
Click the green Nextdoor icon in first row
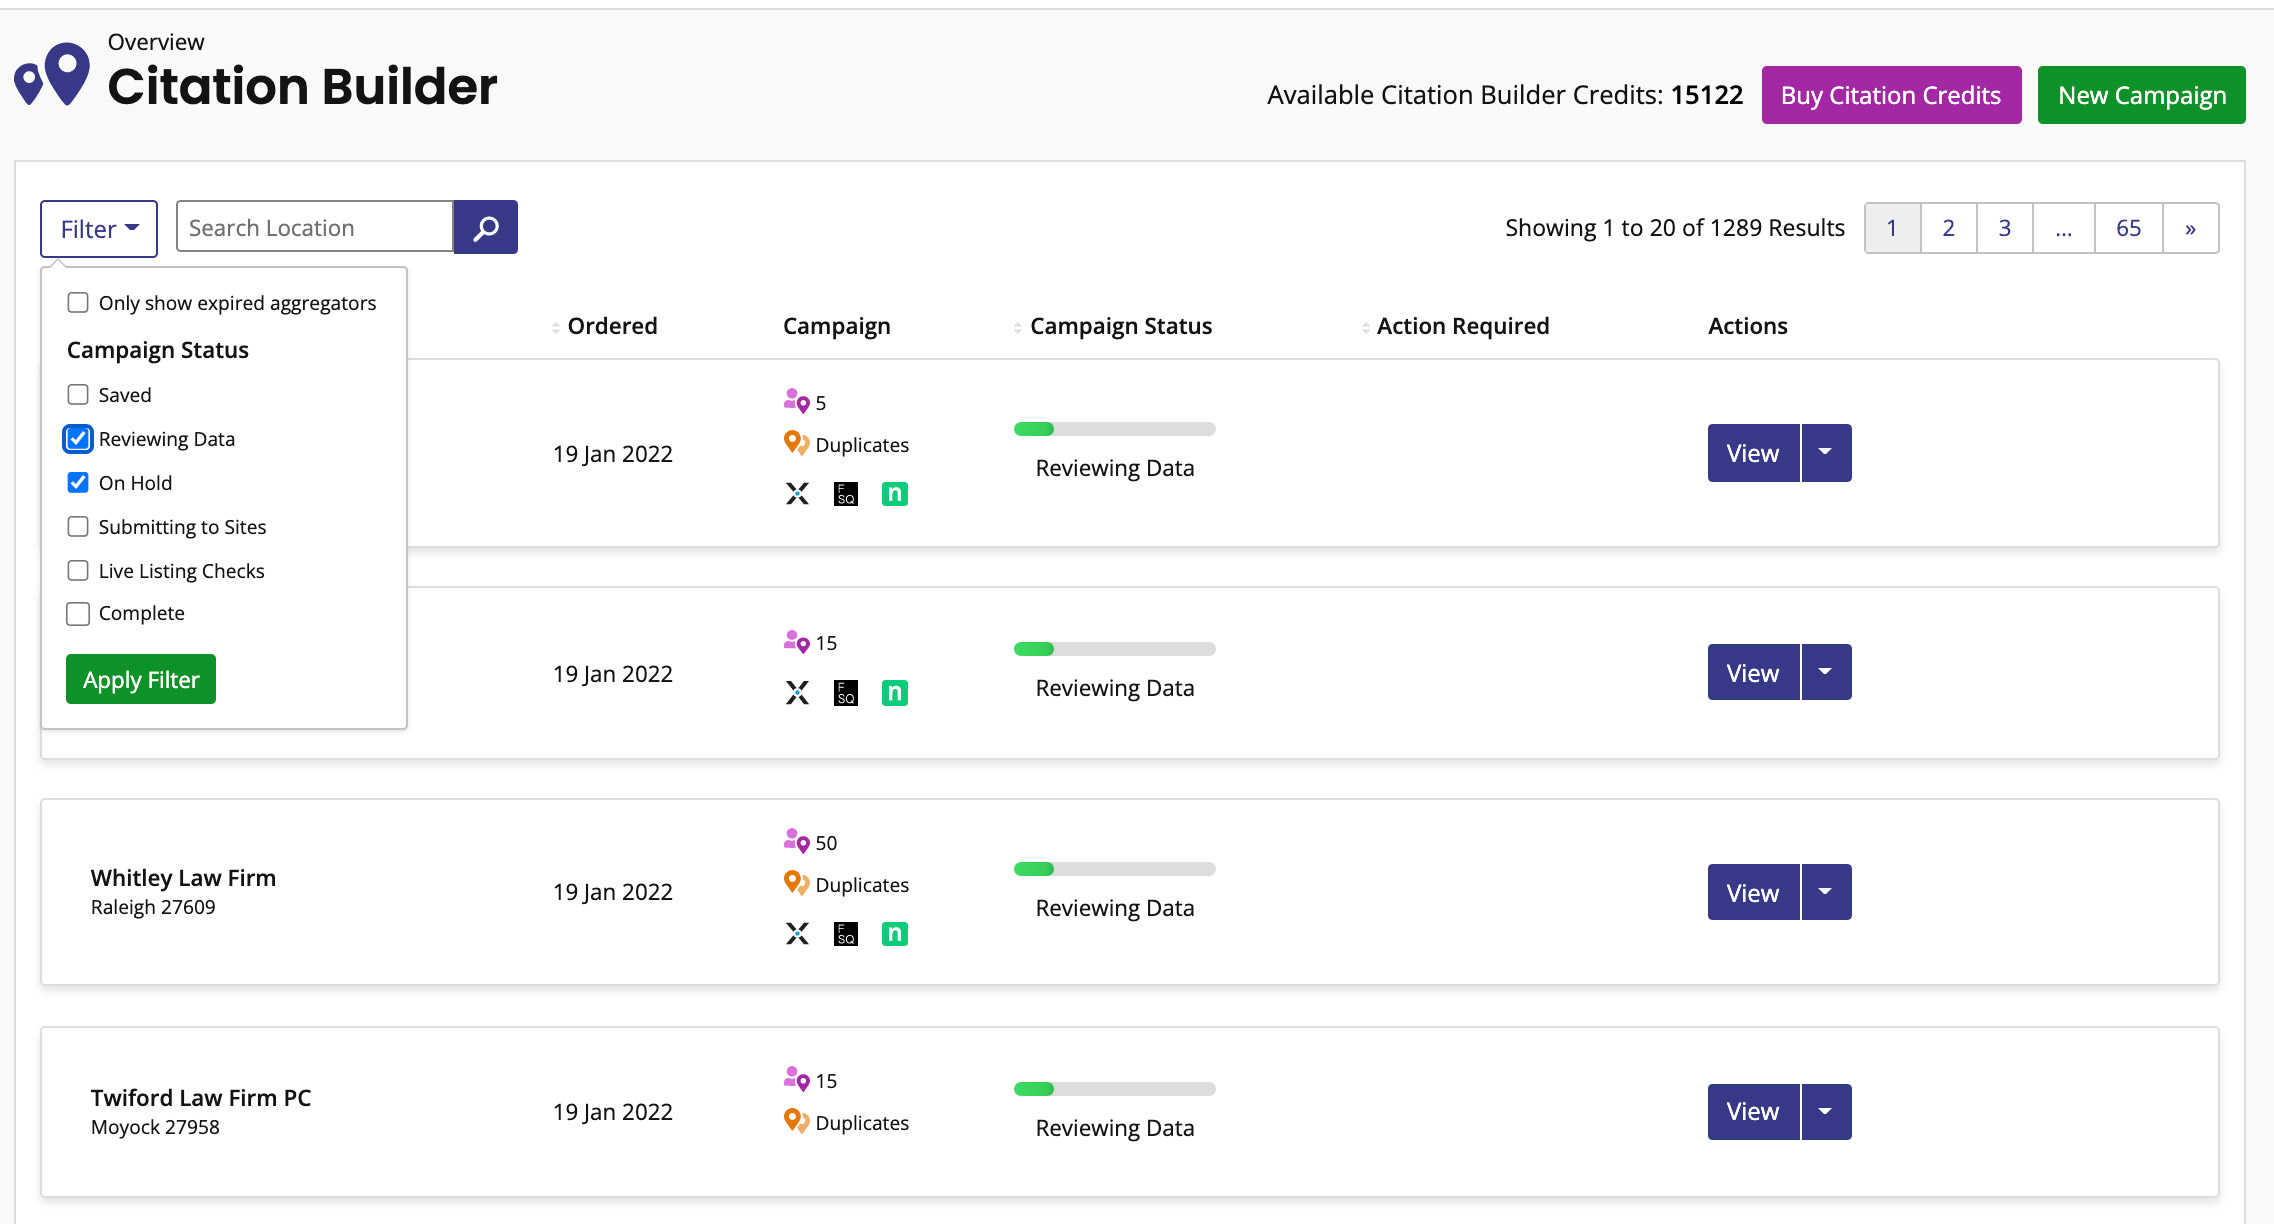[x=895, y=493]
